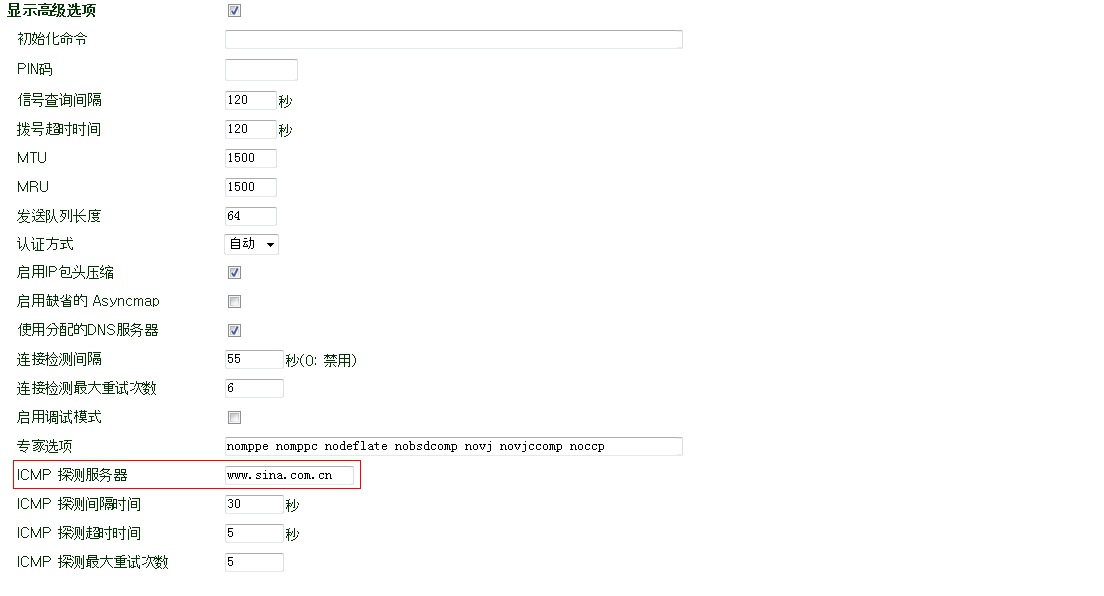Click the 连接检测间隔 input field
Viewport: 1104px width, 596px height.
(x=254, y=359)
